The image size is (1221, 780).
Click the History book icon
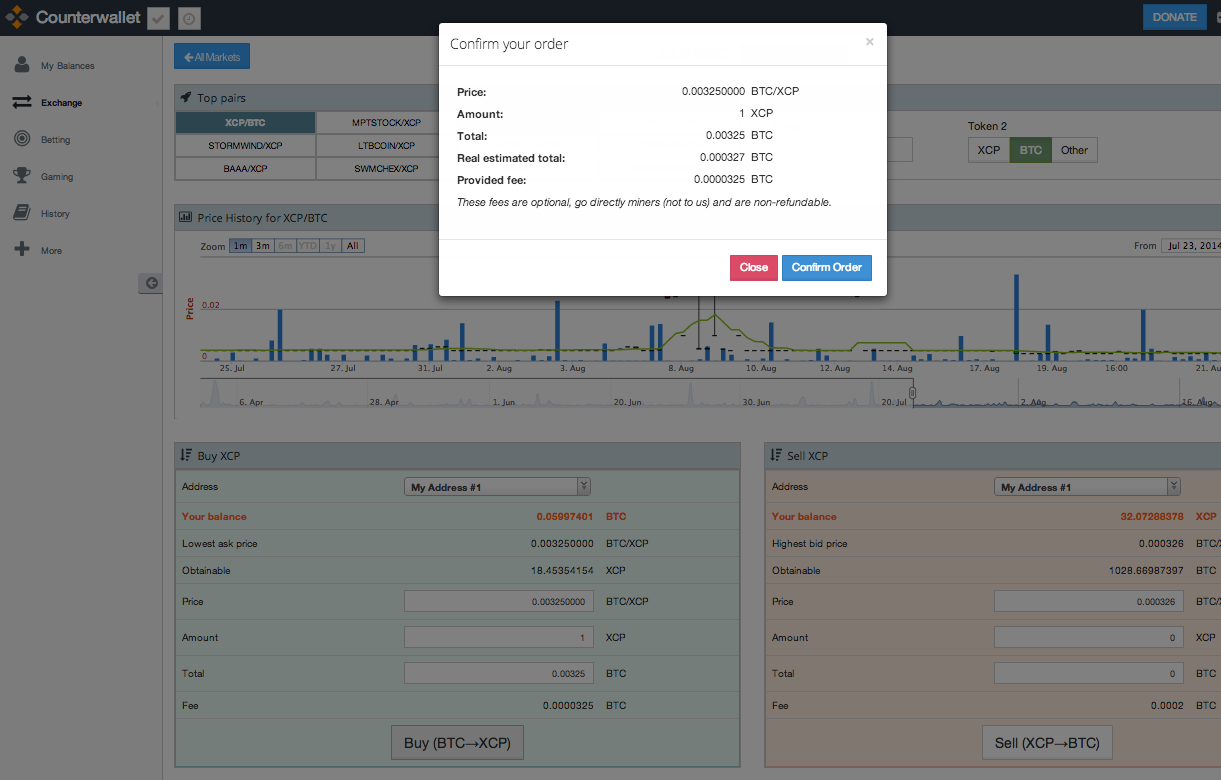[22, 213]
